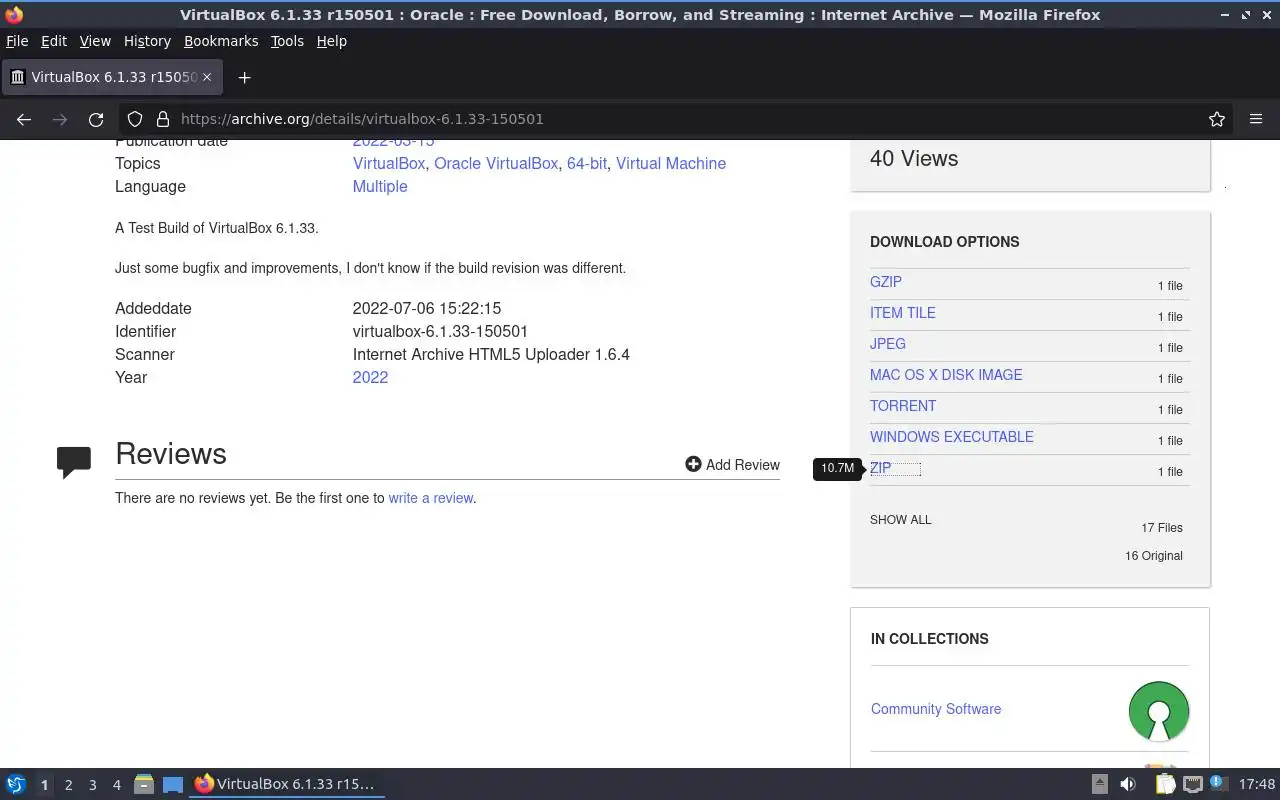Viewport: 1280px width, 800px height.
Task: Open the VirtualBox topic link
Action: tap(389, 163)
